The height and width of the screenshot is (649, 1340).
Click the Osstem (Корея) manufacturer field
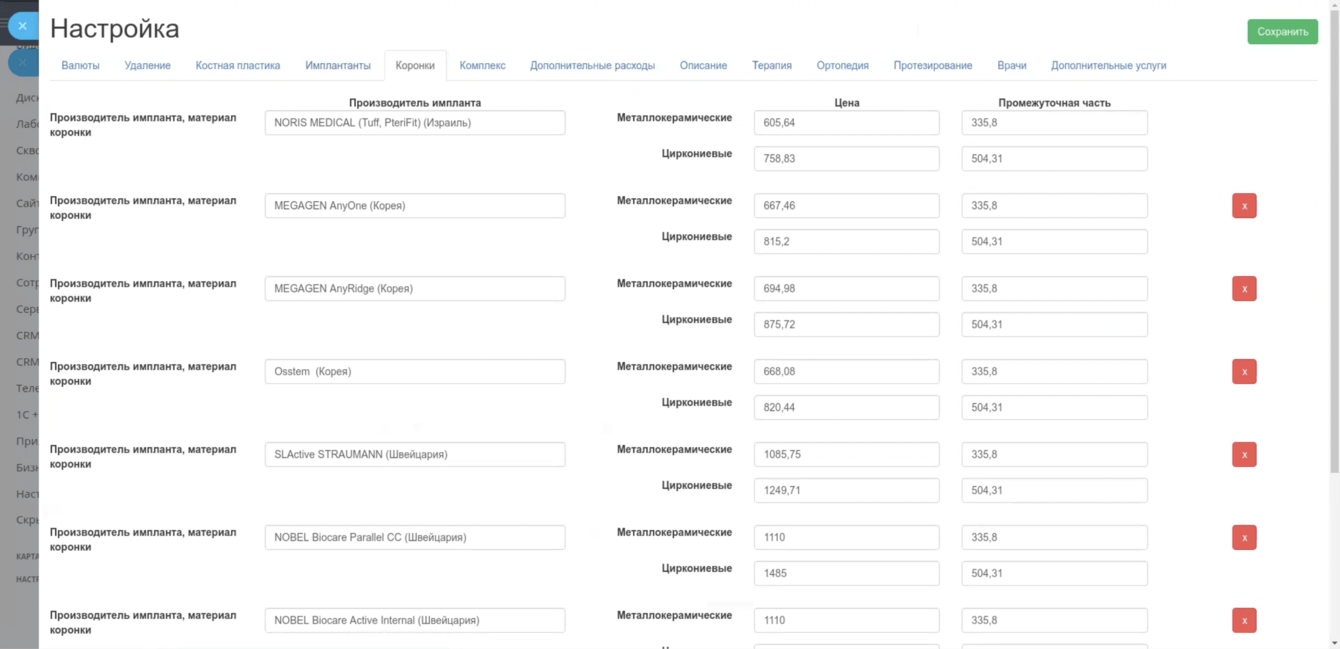click(415, 372)
